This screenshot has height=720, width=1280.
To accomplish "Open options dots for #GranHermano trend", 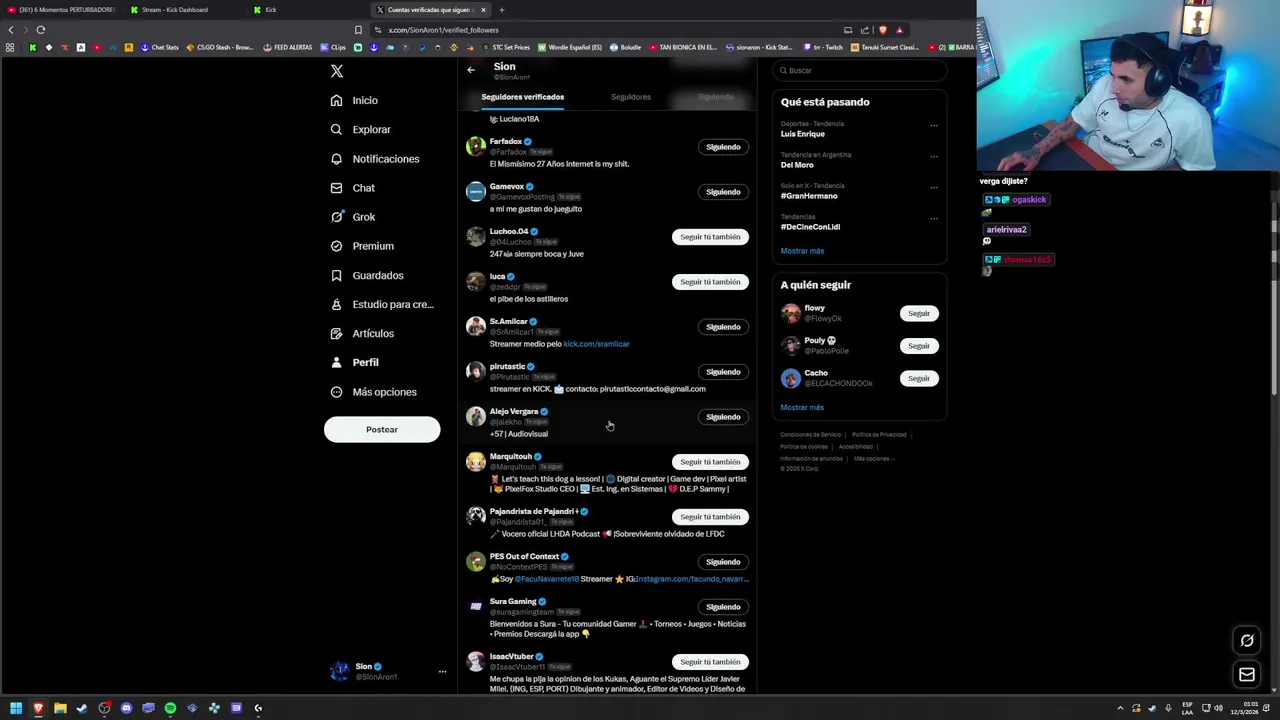I will pyautogui.click(x=934, y=188).
